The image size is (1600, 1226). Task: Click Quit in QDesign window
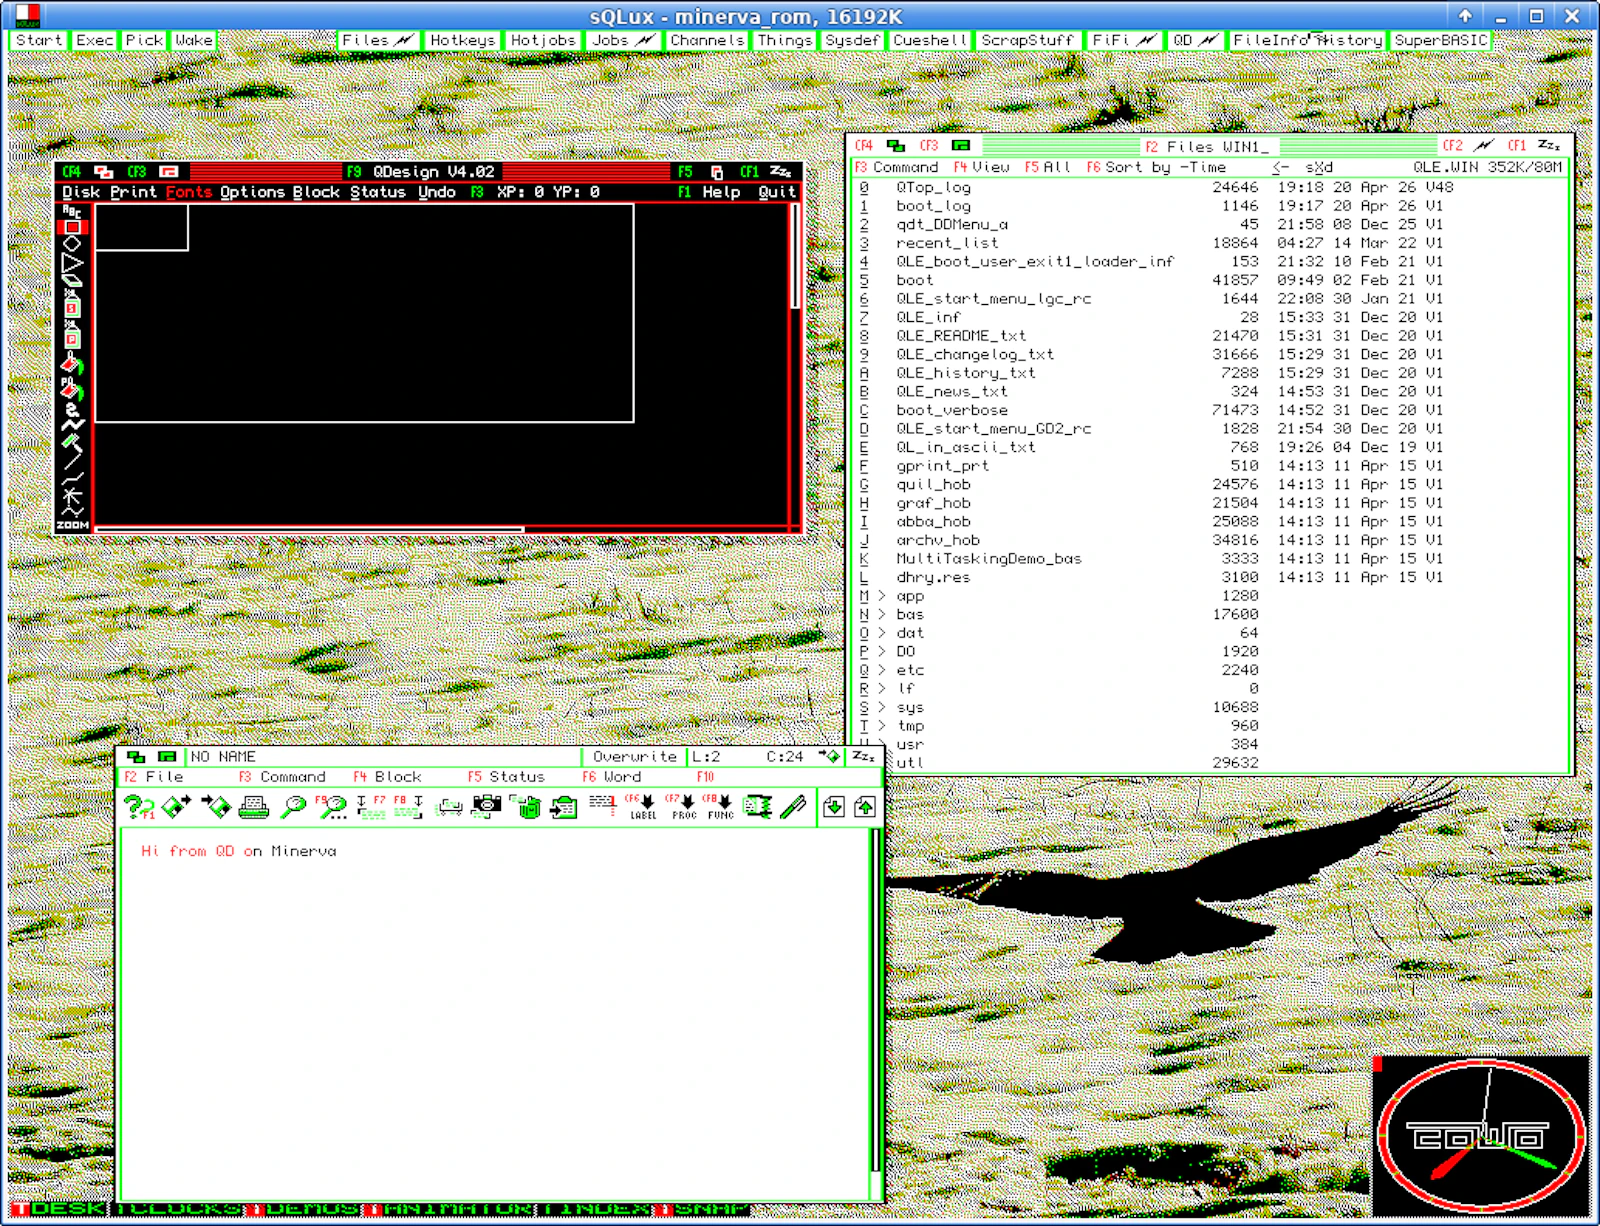(x=777, y=192)
